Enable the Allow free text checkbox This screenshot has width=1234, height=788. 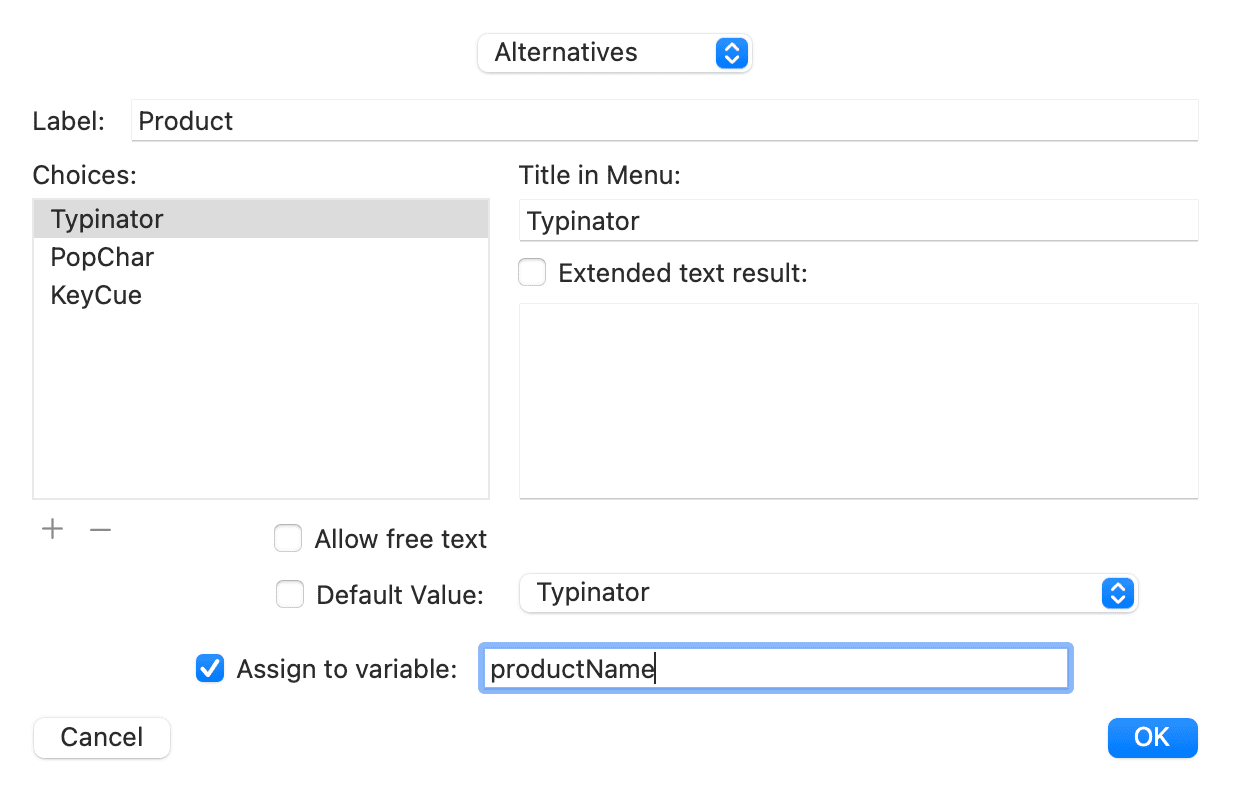click(x=288, y=538)
